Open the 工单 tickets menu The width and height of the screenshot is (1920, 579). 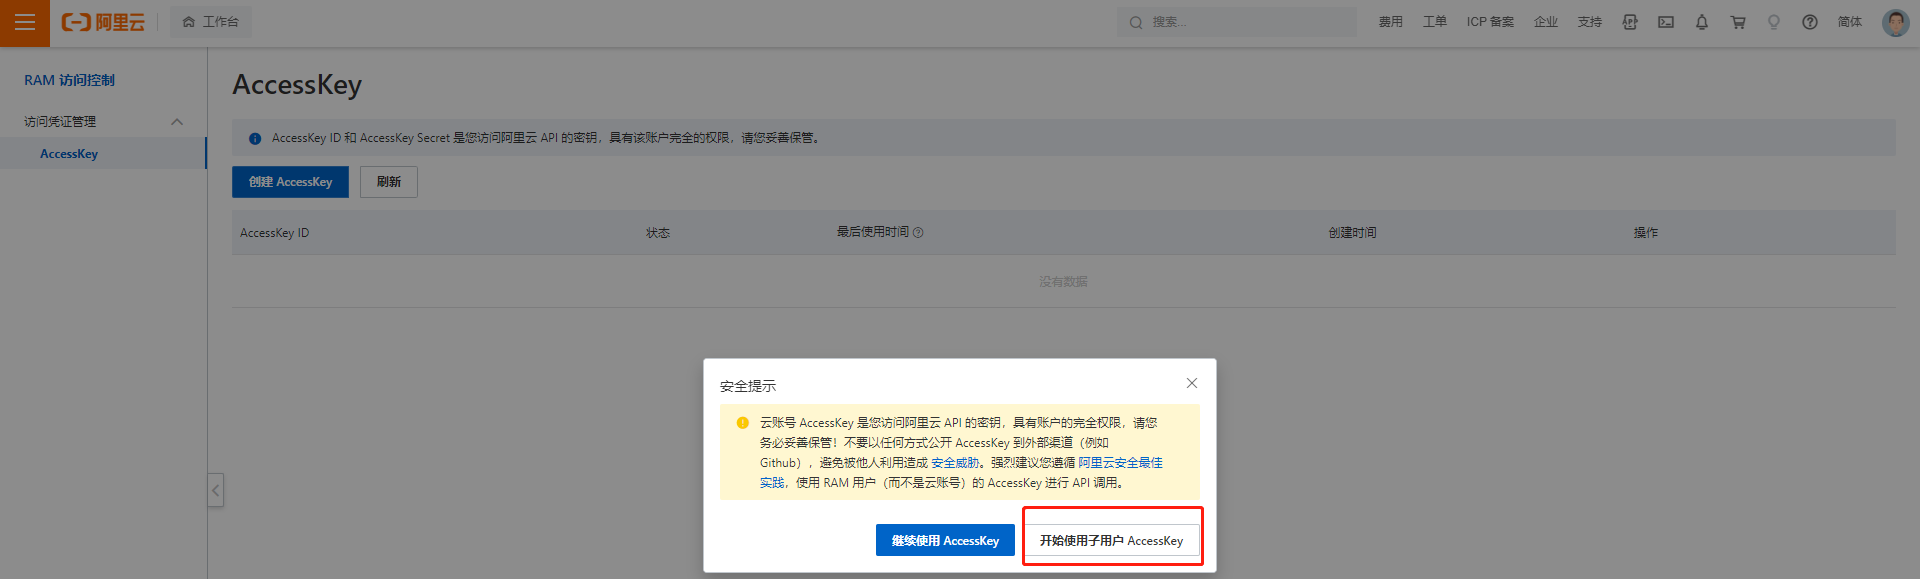(1435, 22)
